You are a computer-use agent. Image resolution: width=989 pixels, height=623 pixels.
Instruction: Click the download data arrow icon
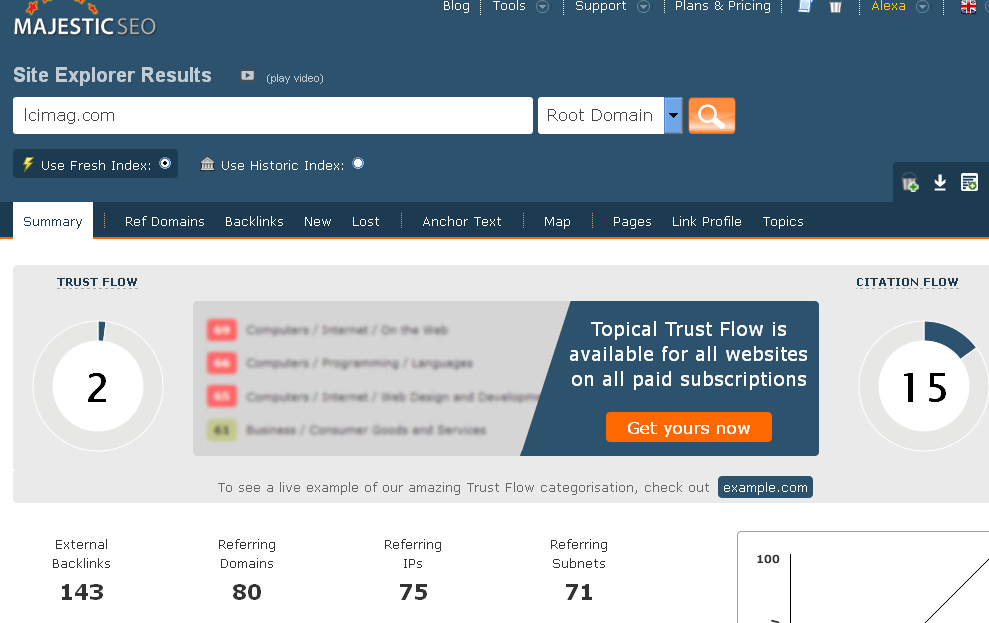tap(940, 182)
